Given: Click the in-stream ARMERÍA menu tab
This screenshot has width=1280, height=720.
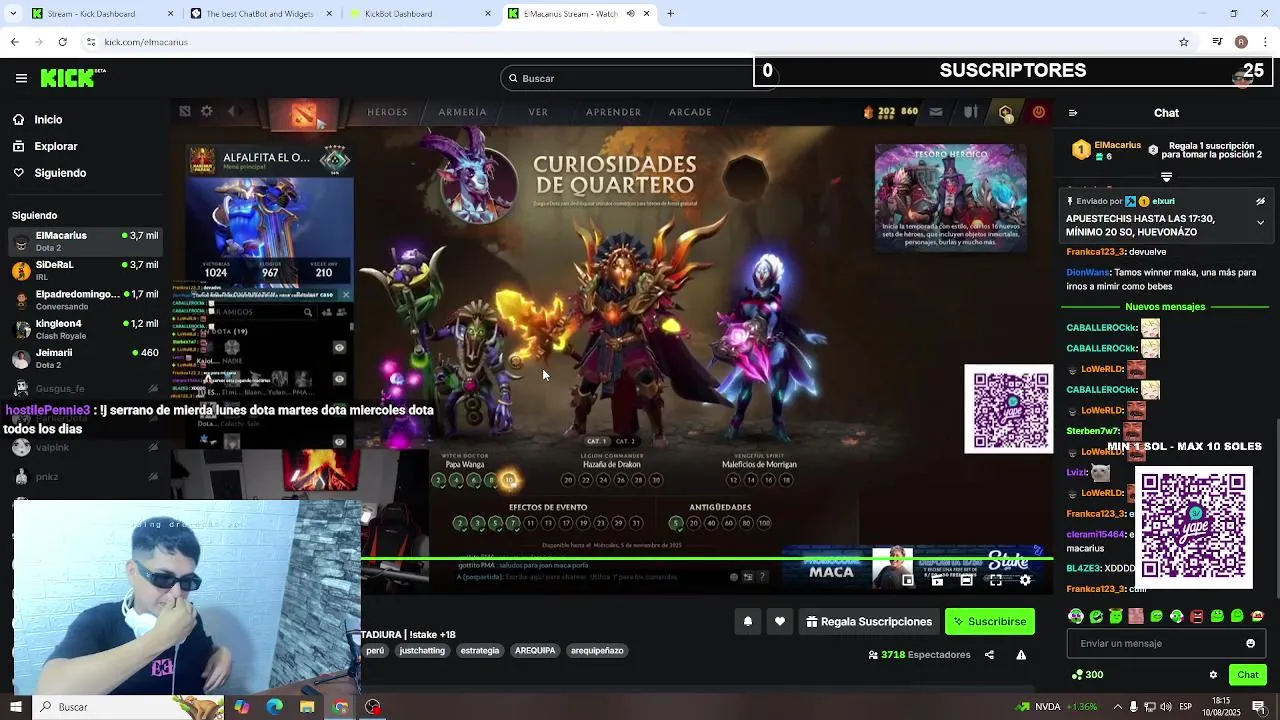Looking at the screenshot, I should coord(462,112).
